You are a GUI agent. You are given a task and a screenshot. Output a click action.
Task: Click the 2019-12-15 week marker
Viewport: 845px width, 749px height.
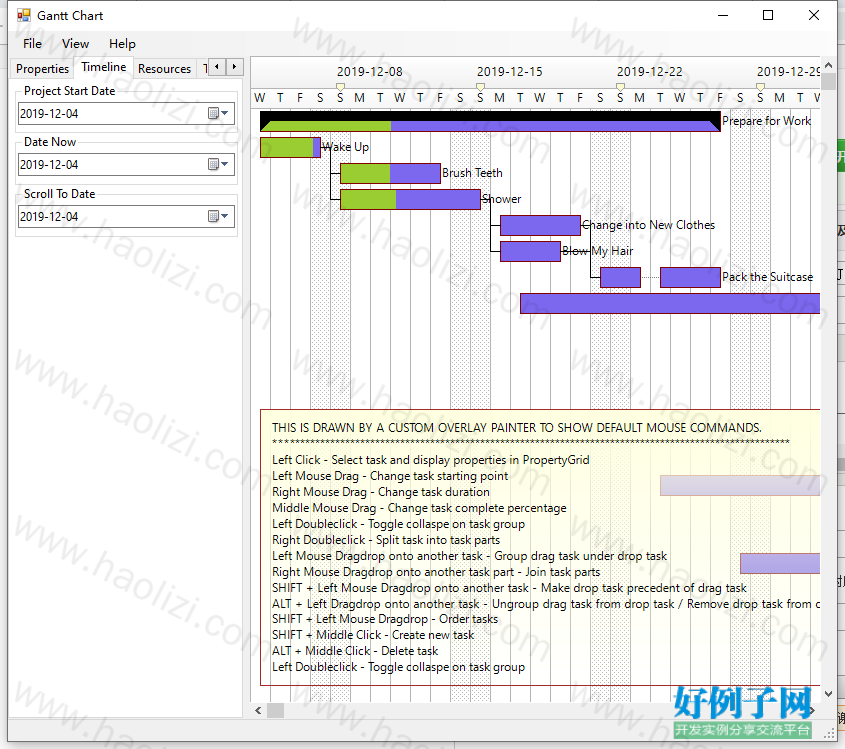click(480, 87)
